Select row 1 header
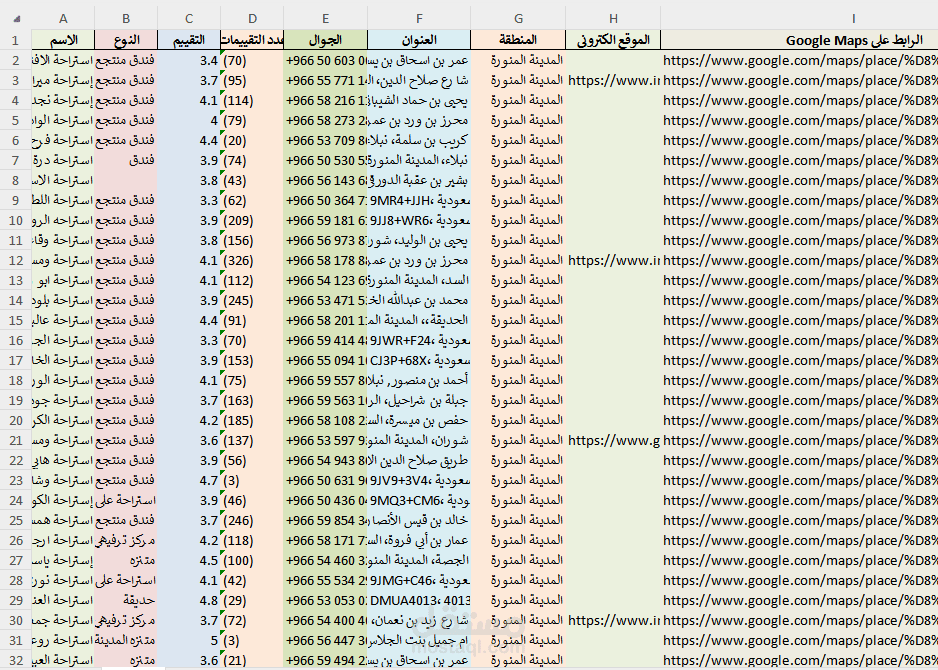The height and width of the screenshot is (670, 938). pyautogui.click(x=16, y=40)
